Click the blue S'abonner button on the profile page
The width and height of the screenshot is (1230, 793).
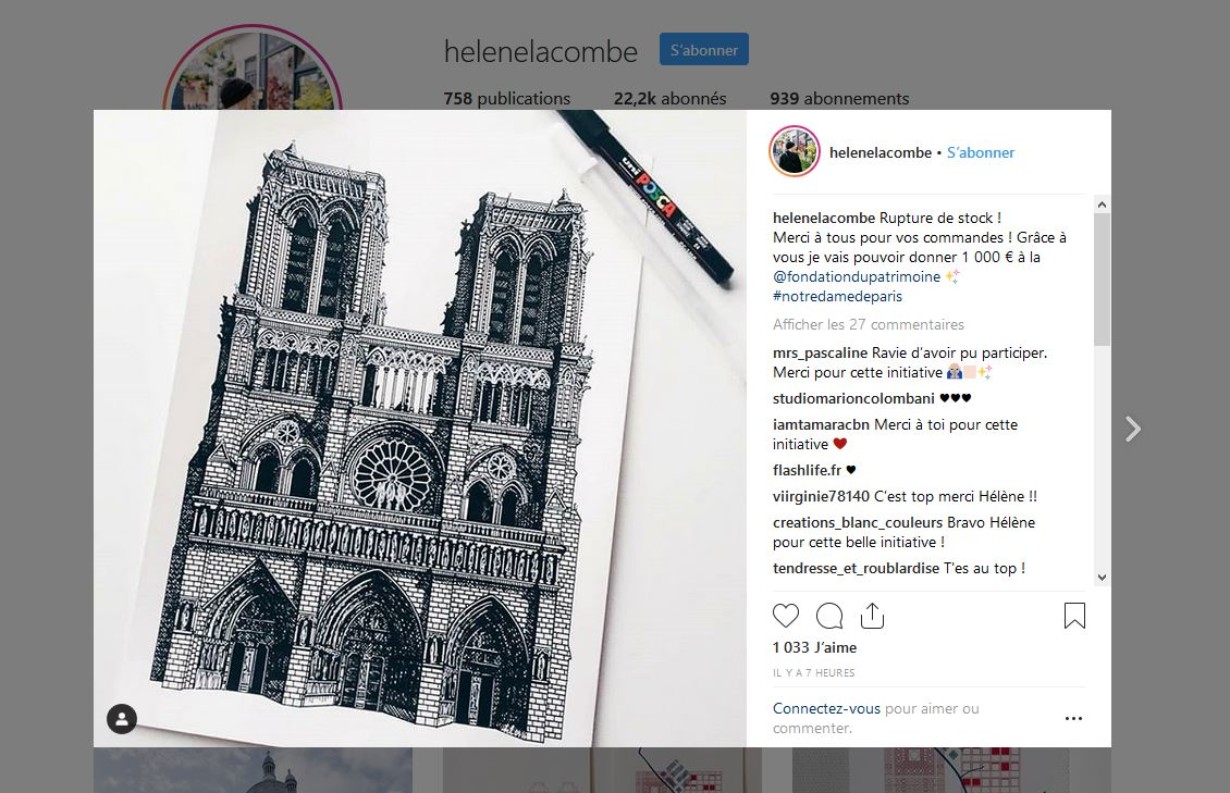[704, 50]
